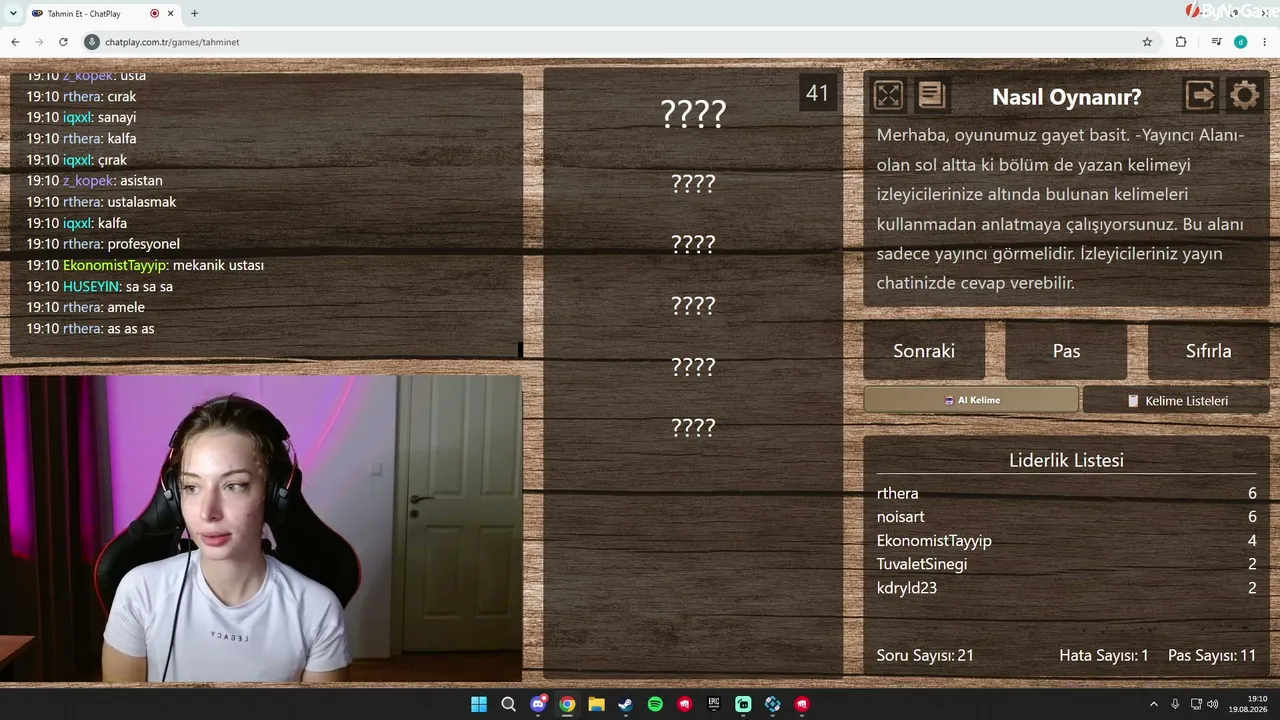
Task: Launch Steam from the taskbar
Action: pyautogui.click(x=626, y=704)
